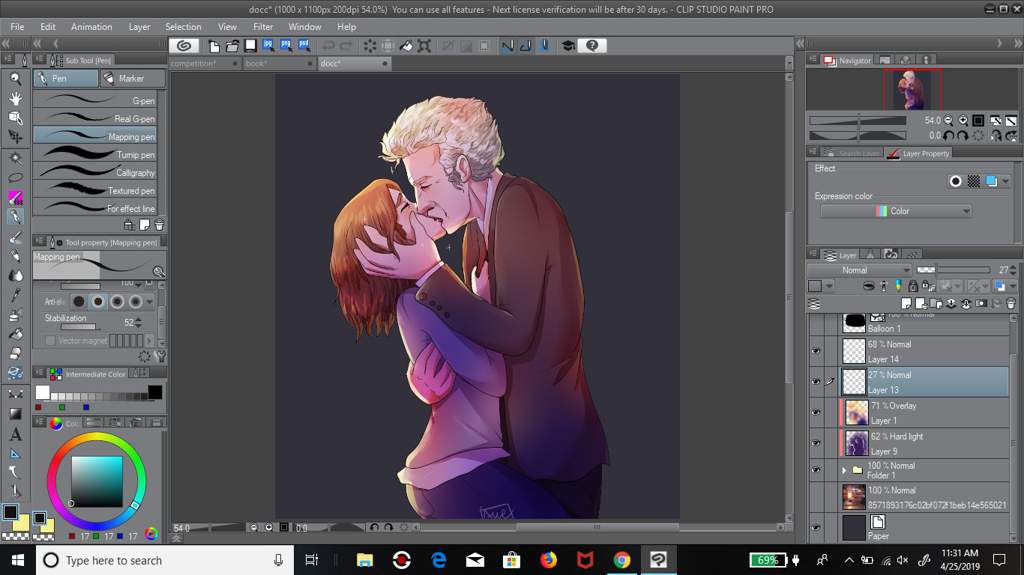Undo last action in command bar
This screenshot has width=1024, height=575.
coord(328,46)
